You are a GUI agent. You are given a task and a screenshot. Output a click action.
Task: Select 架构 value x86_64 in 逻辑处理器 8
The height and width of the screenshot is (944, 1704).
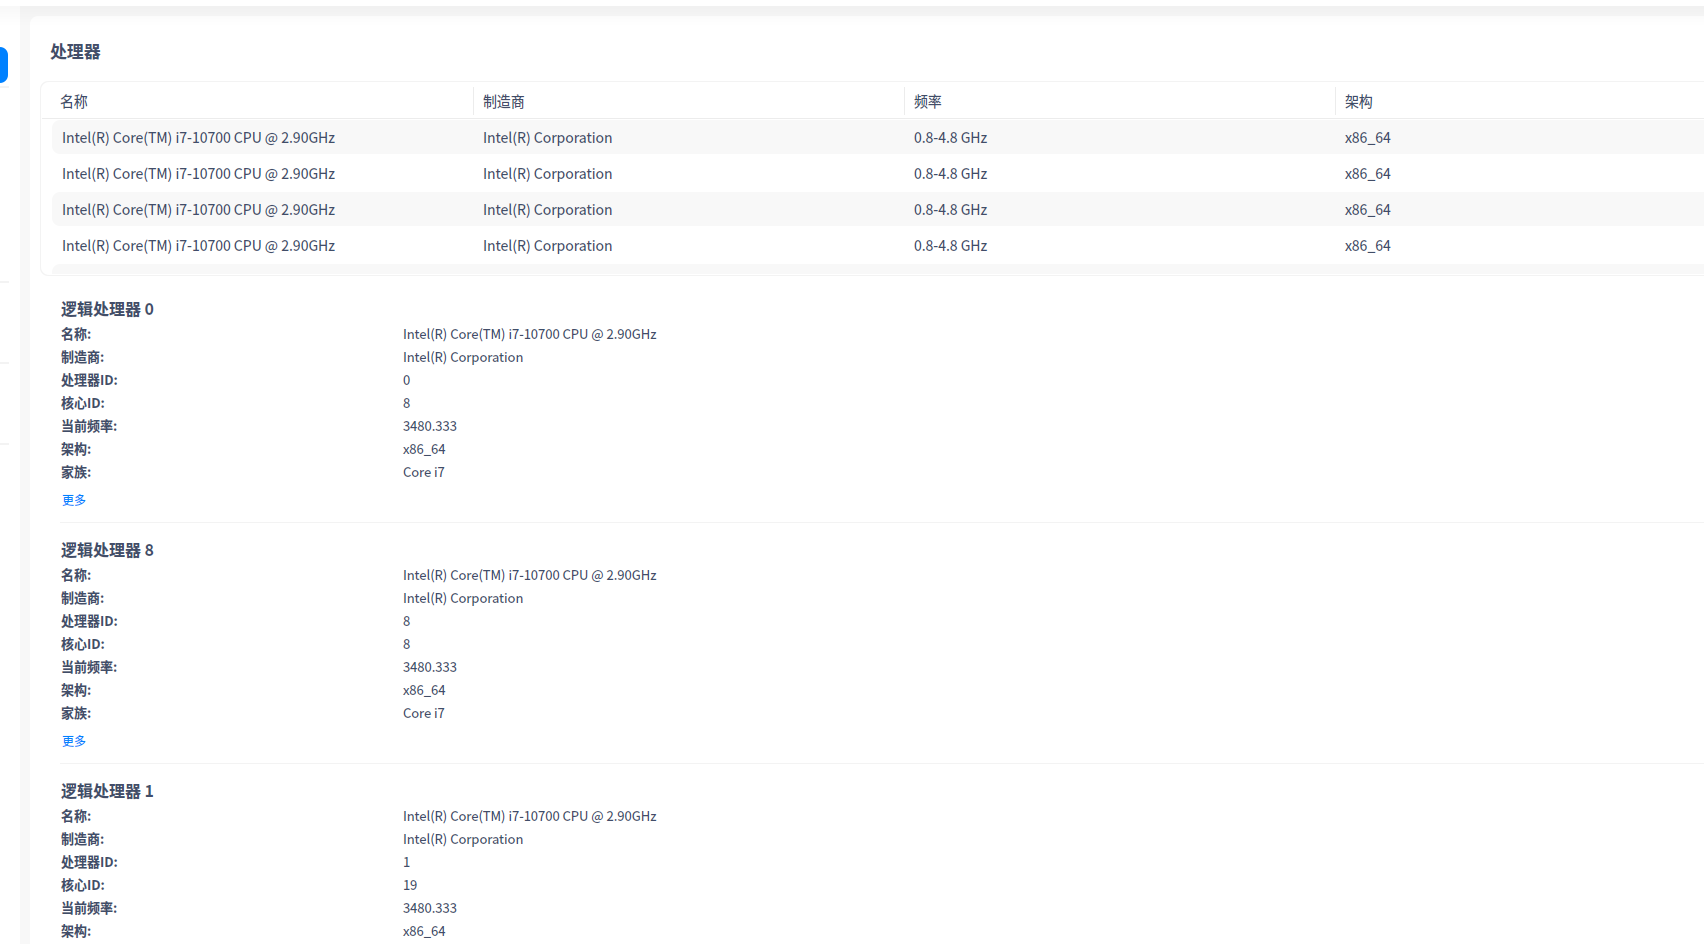(x=424, y=690)
